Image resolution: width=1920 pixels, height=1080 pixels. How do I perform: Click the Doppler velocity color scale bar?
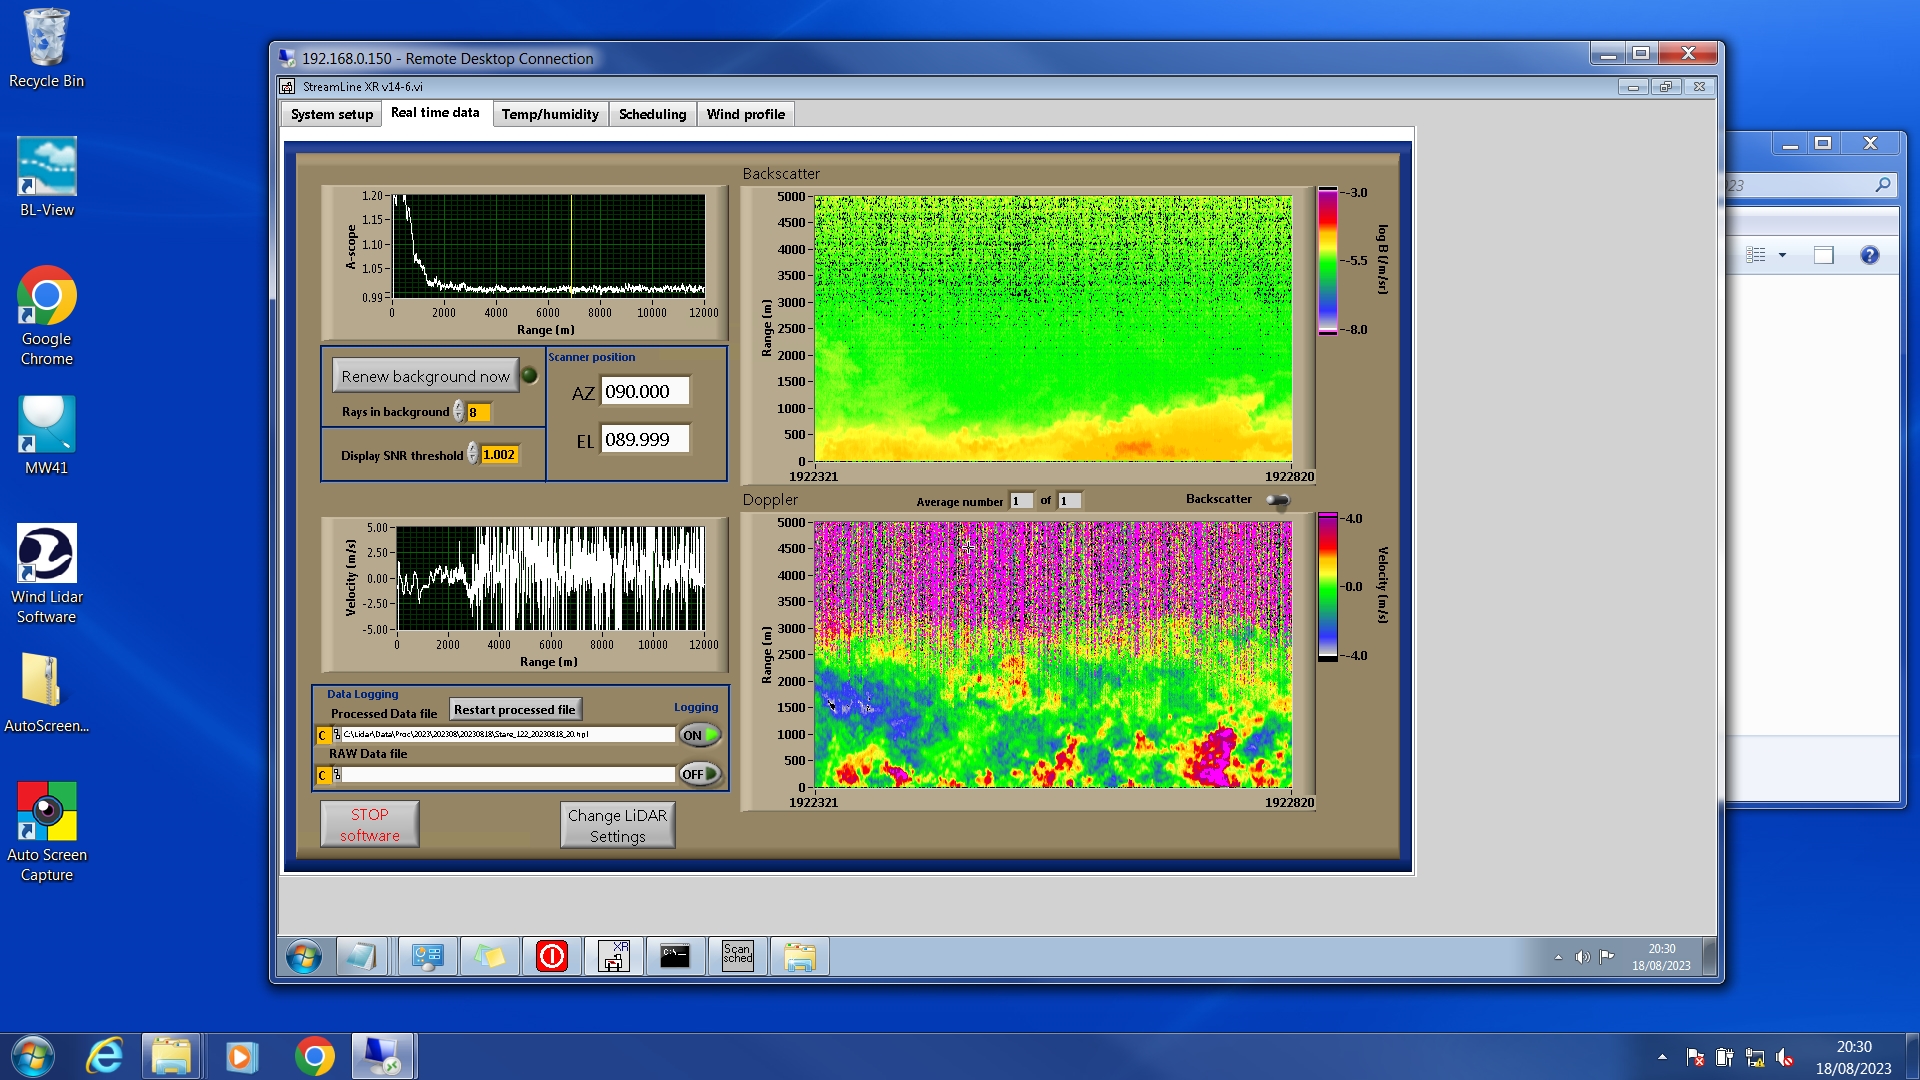(x=1327, y=587)
